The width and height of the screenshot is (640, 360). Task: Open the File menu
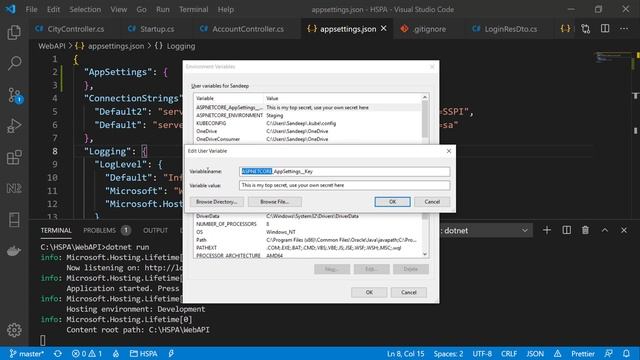click(31, 9)
